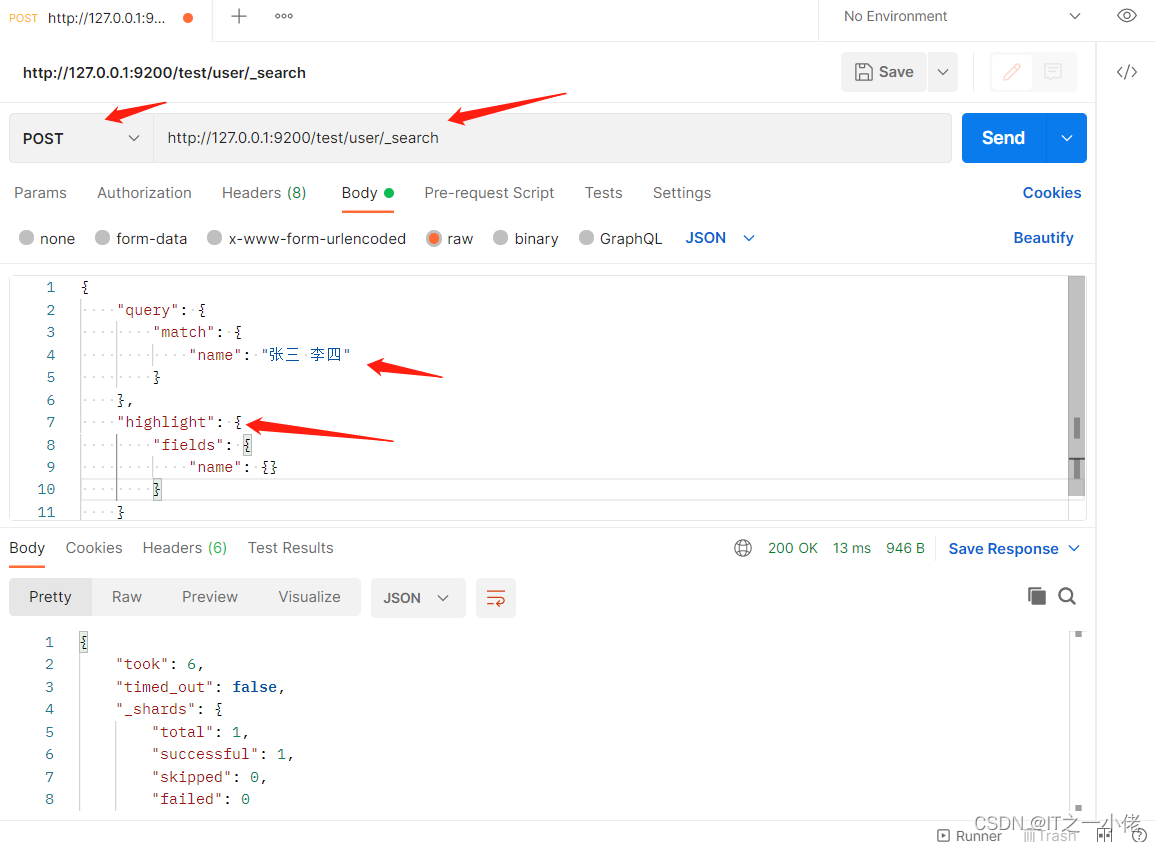This screenshot has width=1156, height=842.
Task: Click the request title _search URL text
Action: pos(164,72)
